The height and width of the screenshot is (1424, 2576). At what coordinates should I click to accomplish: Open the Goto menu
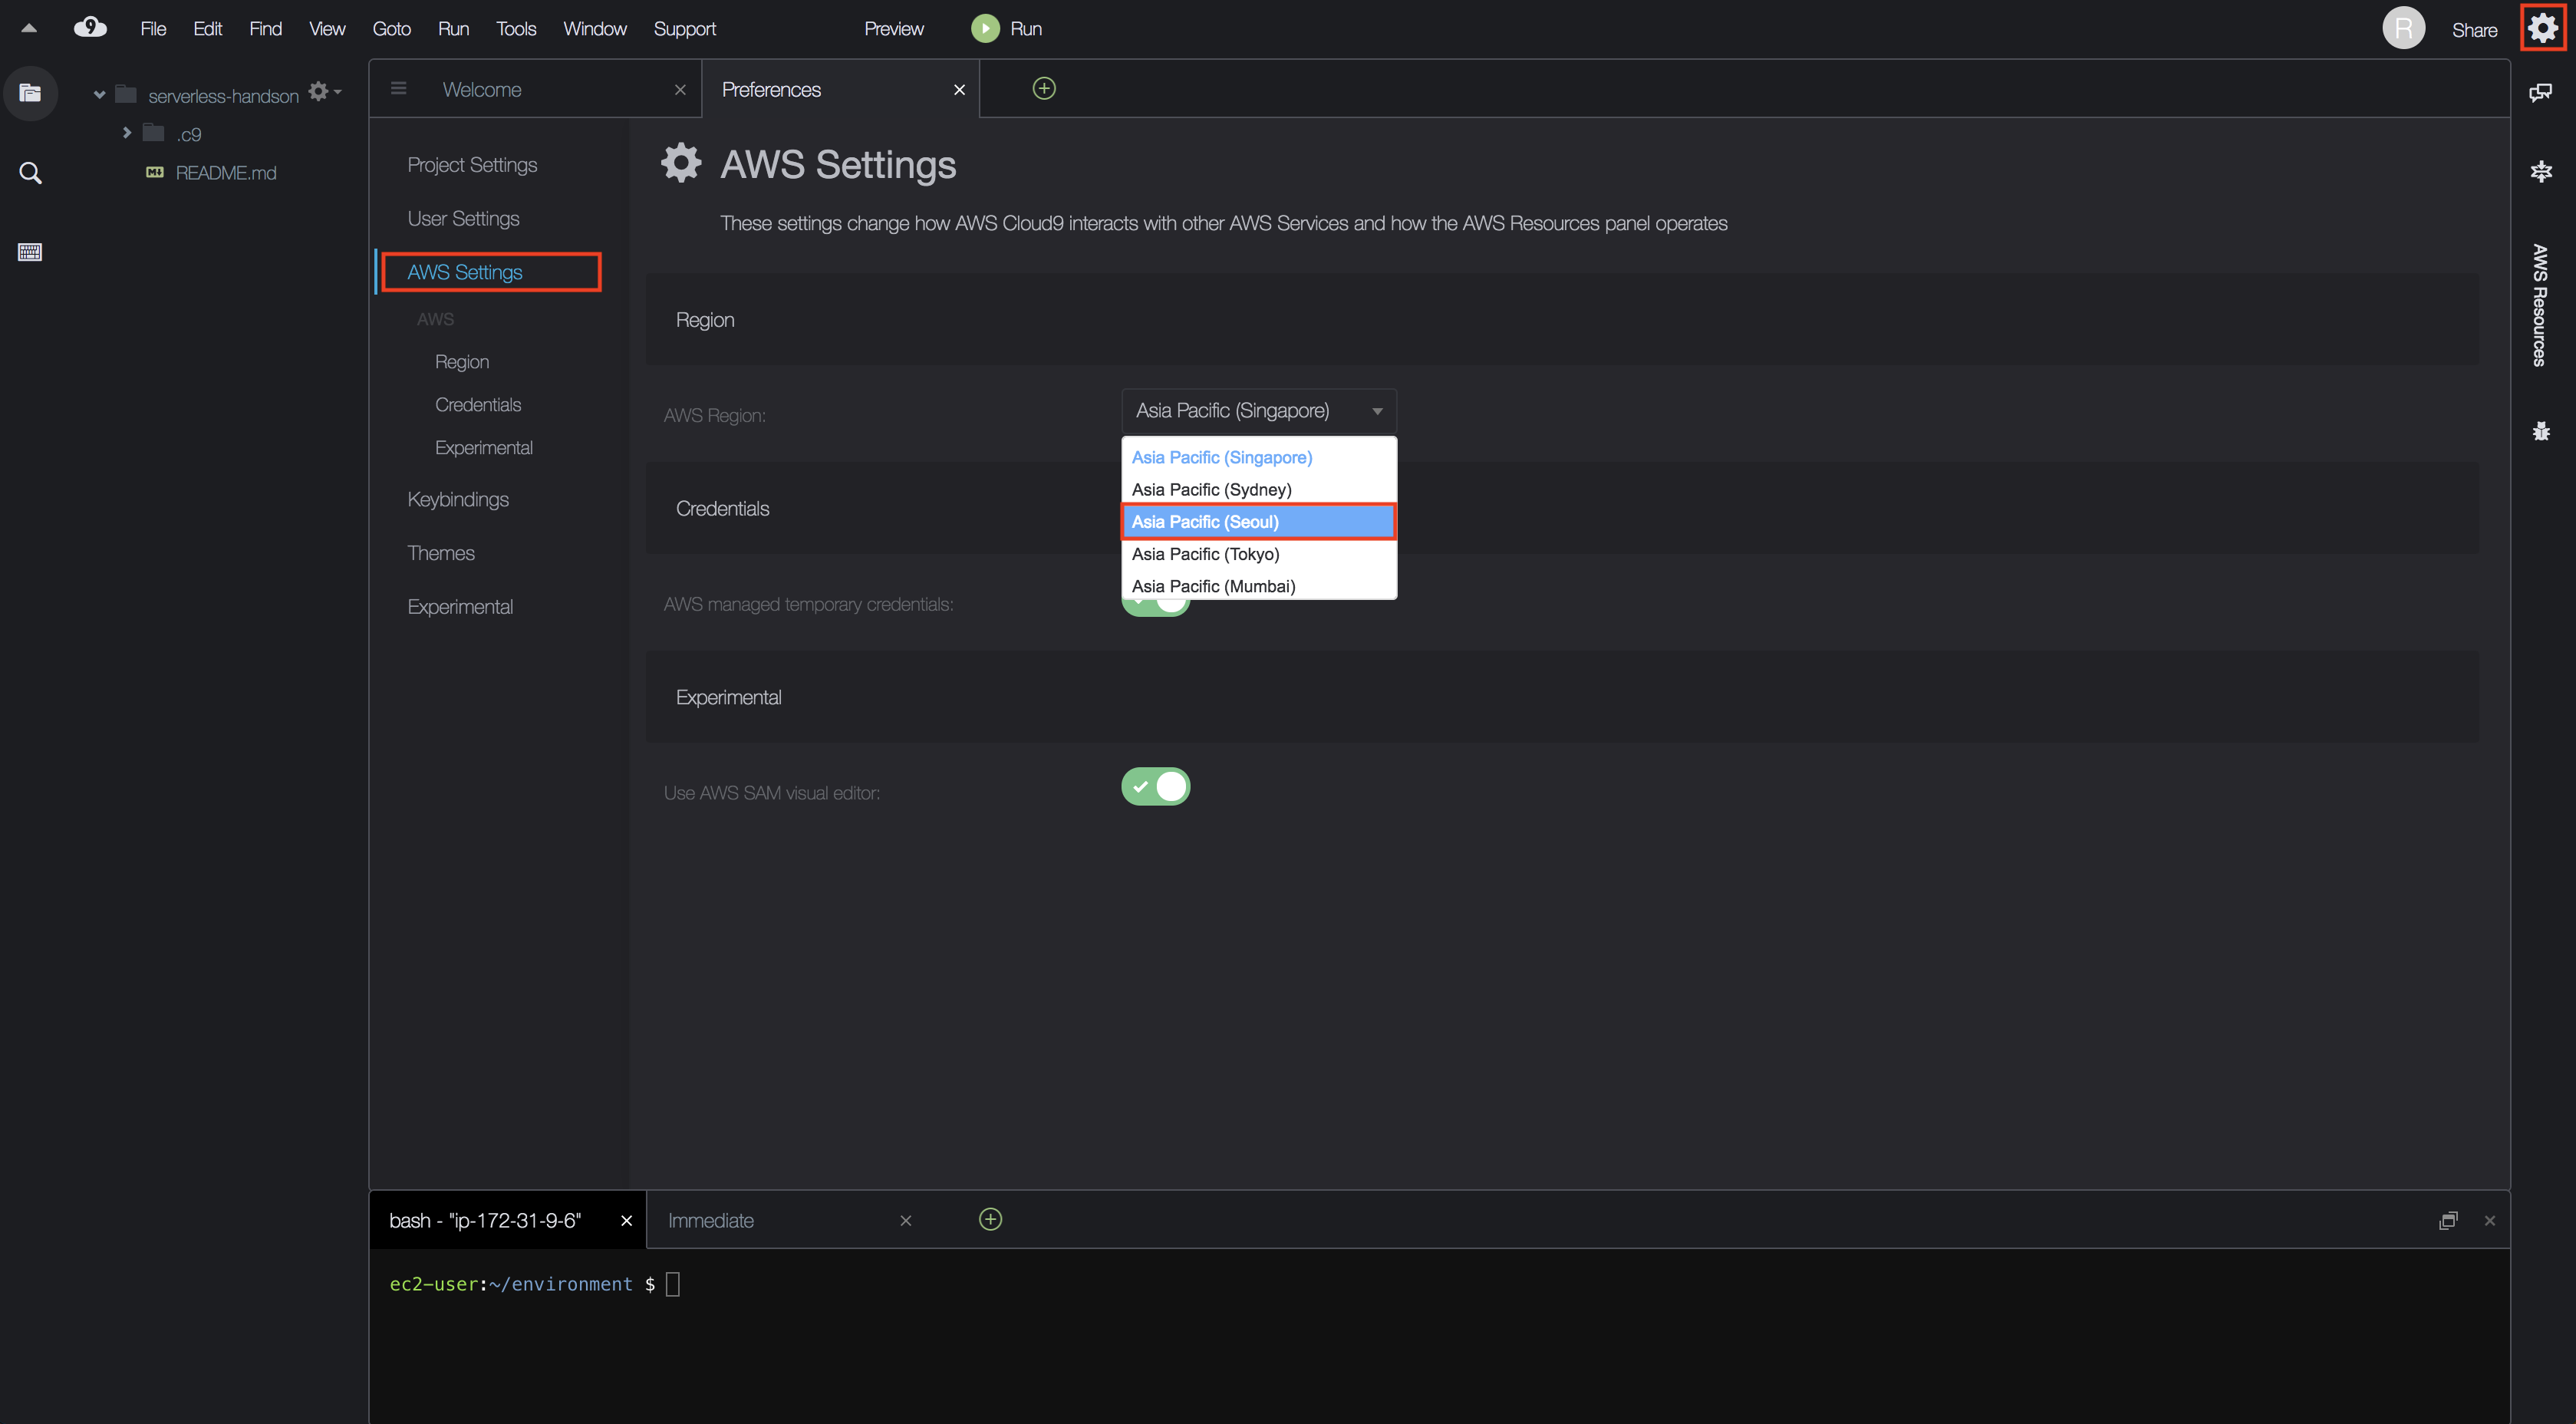392,29
